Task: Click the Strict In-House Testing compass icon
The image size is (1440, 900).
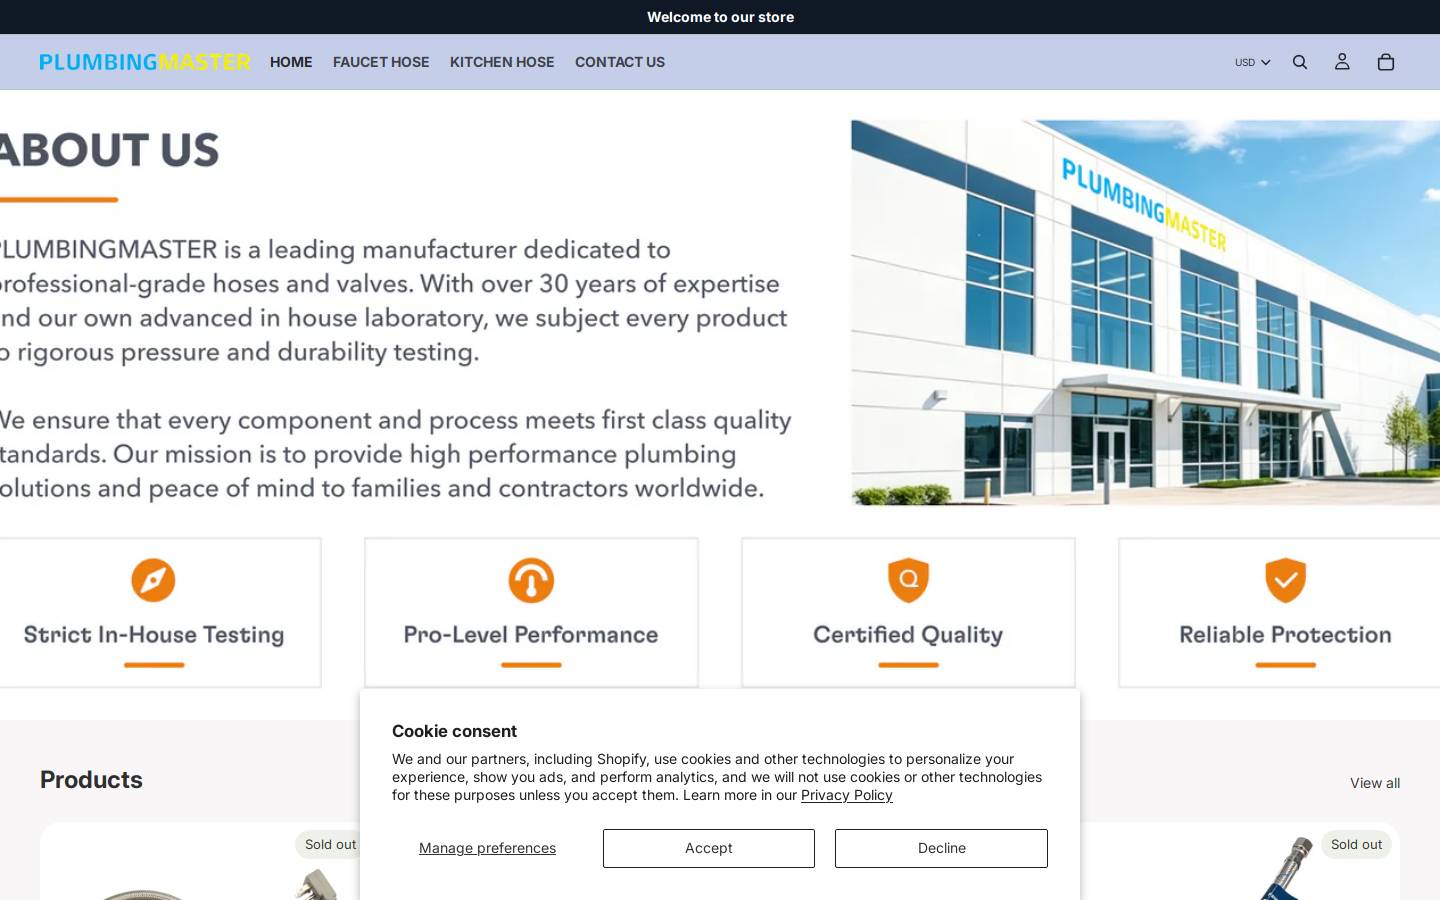Action: [x=153, y=580]
